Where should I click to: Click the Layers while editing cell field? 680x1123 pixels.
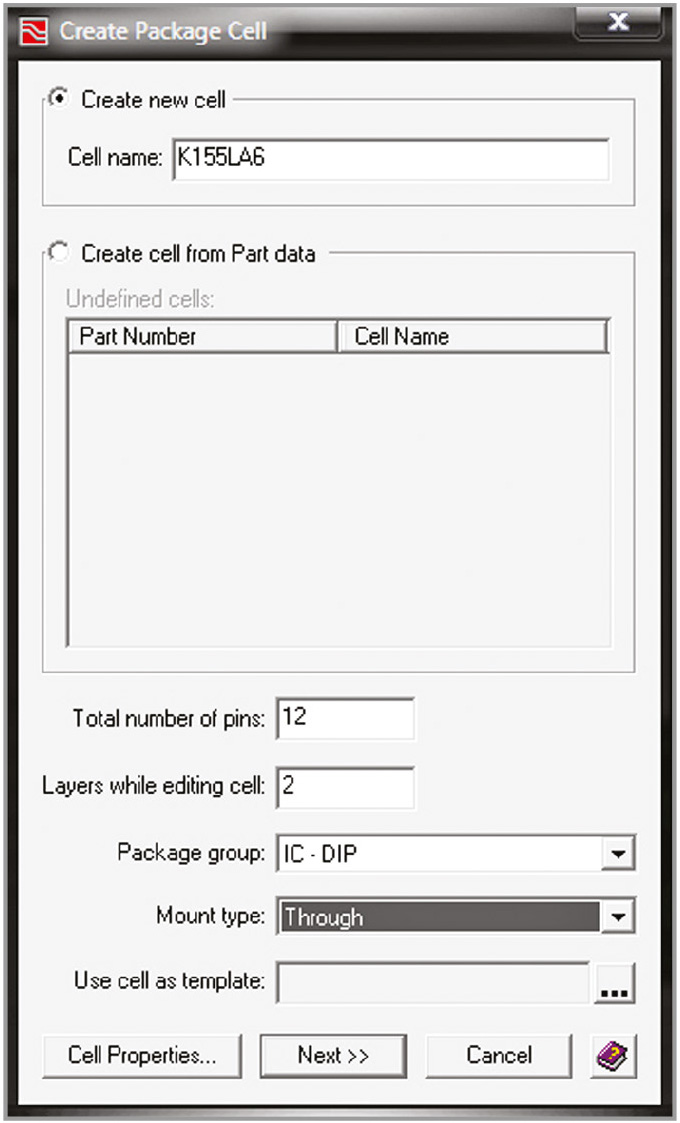pyautogui.click(x=344, y=787)
